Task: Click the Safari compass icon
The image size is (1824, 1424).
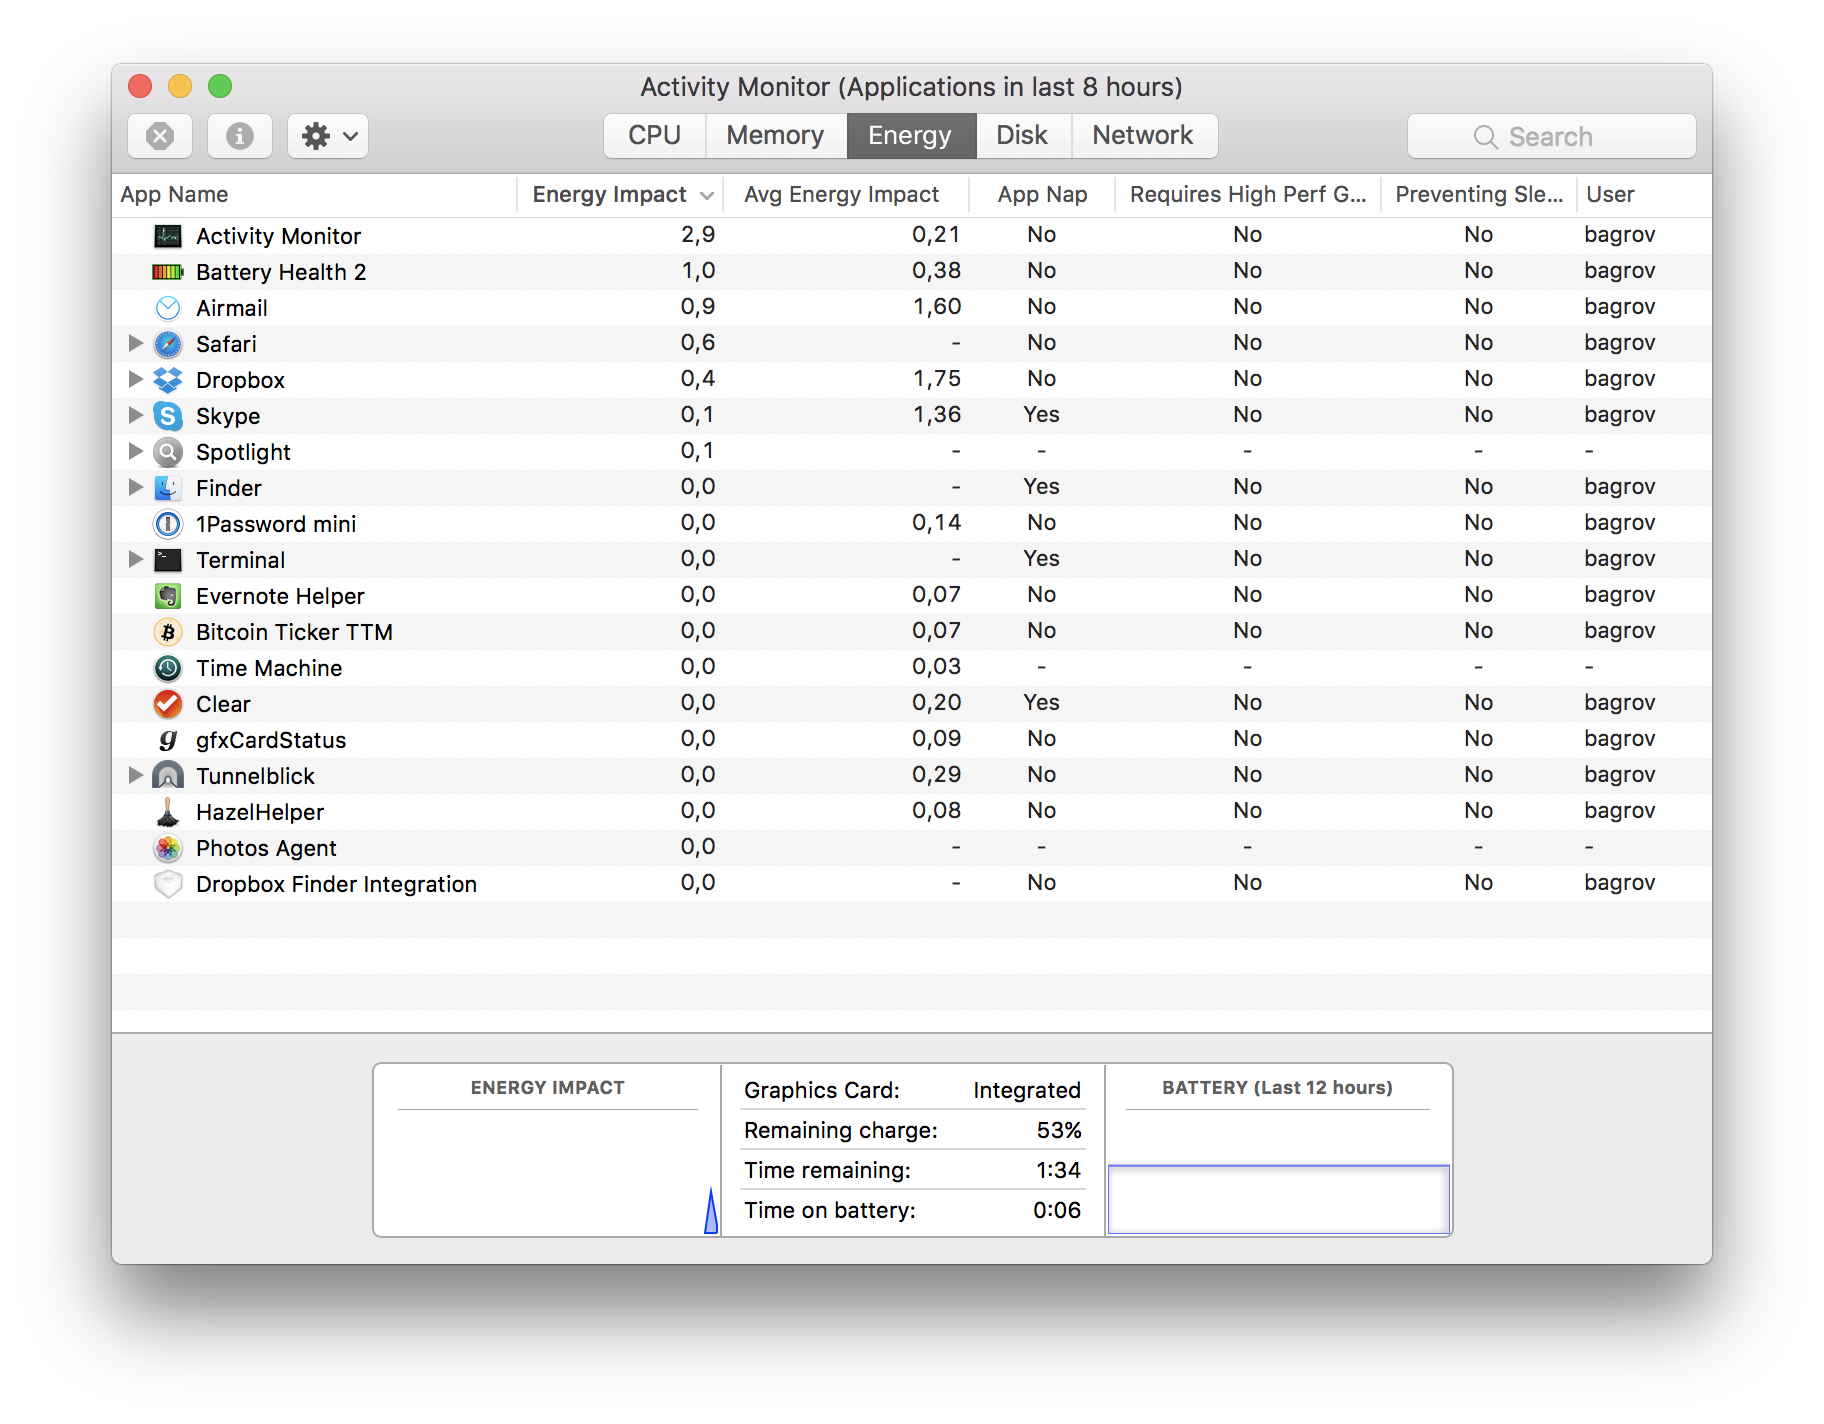Action: pos(168,344)
